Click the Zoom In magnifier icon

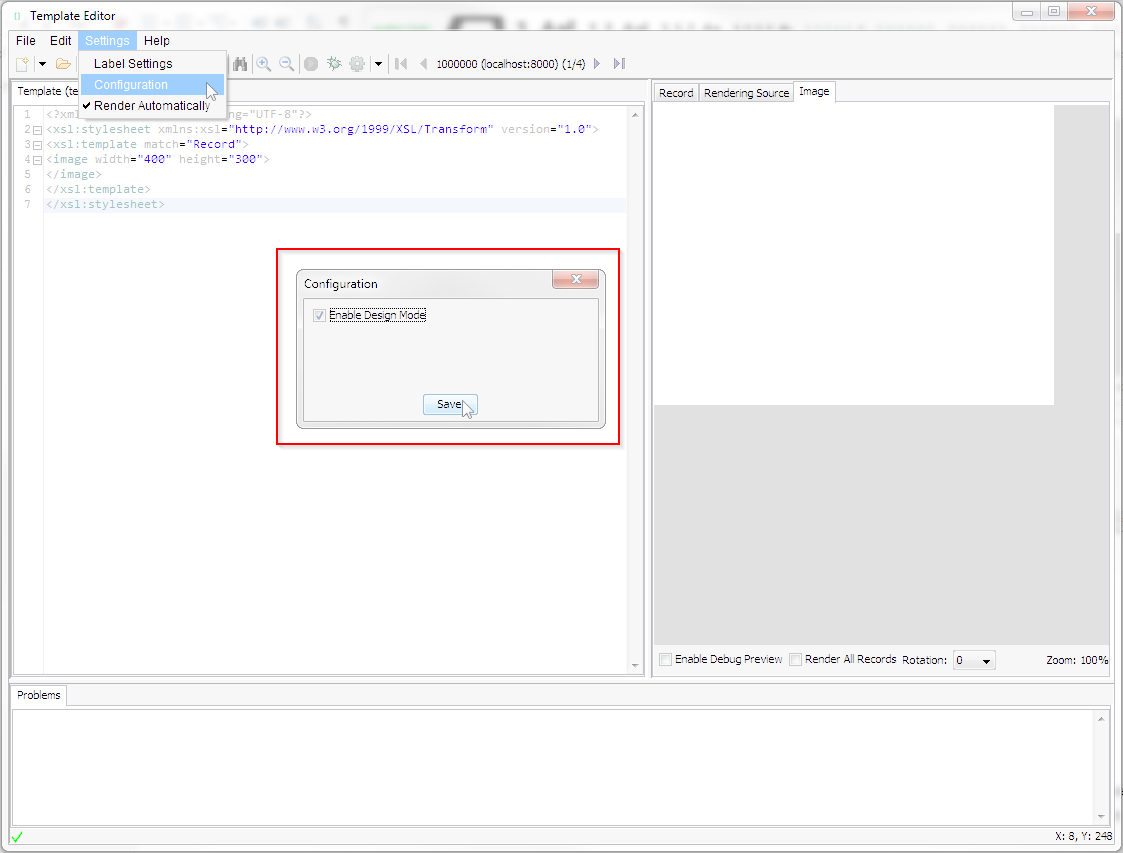264,64
